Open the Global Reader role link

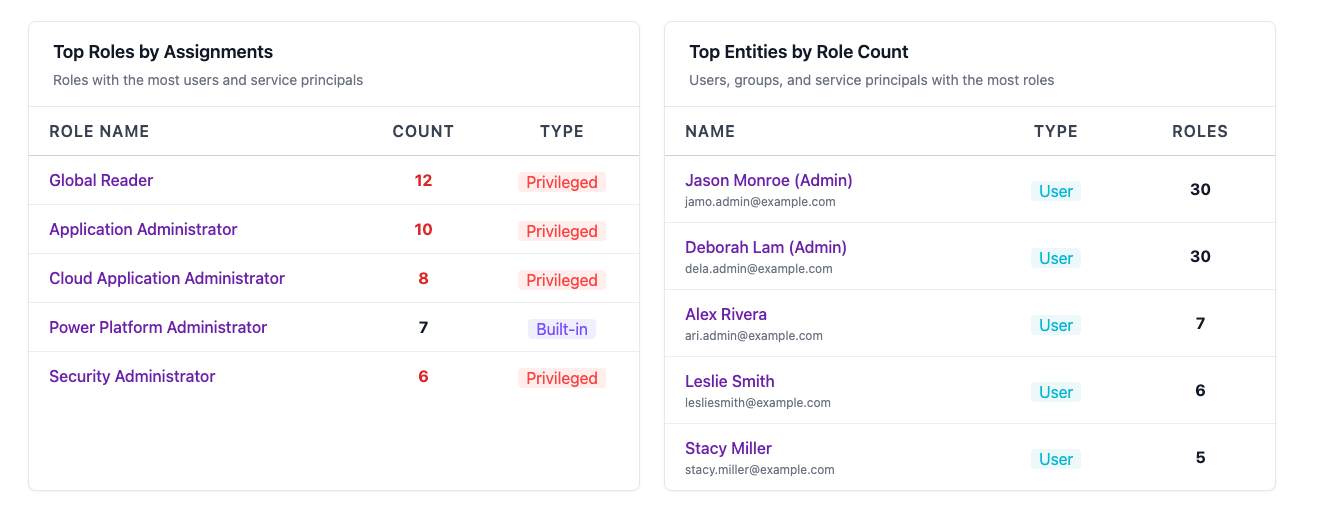(x=101, y=181)
